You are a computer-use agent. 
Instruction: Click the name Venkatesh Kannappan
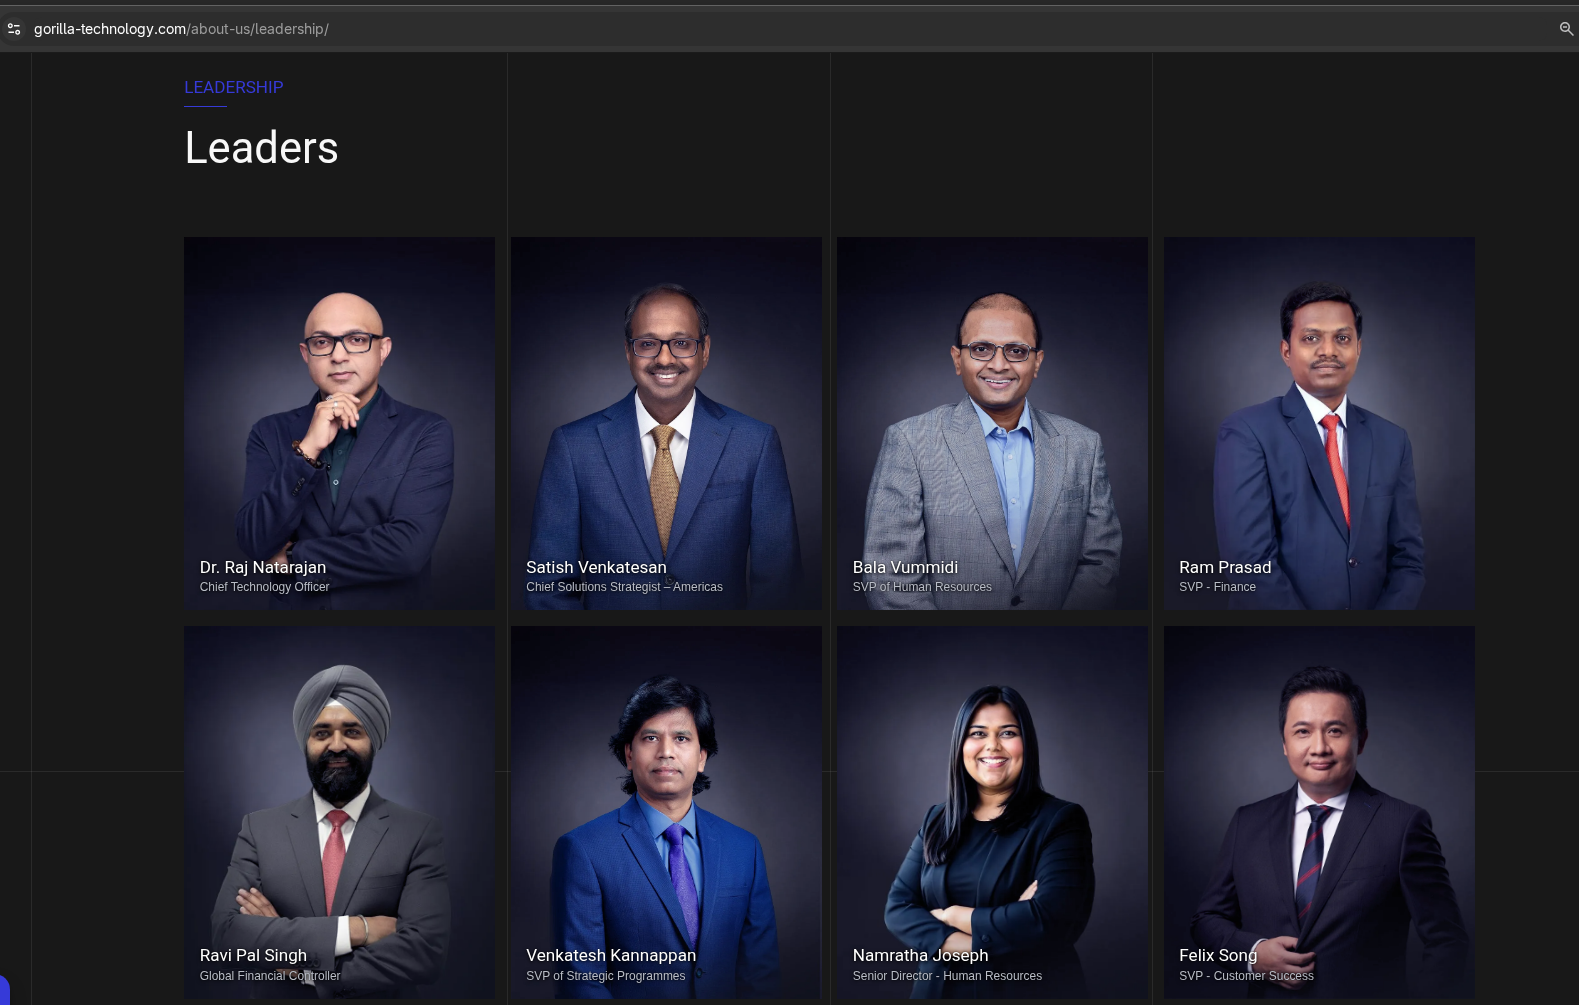coord(611,955)
